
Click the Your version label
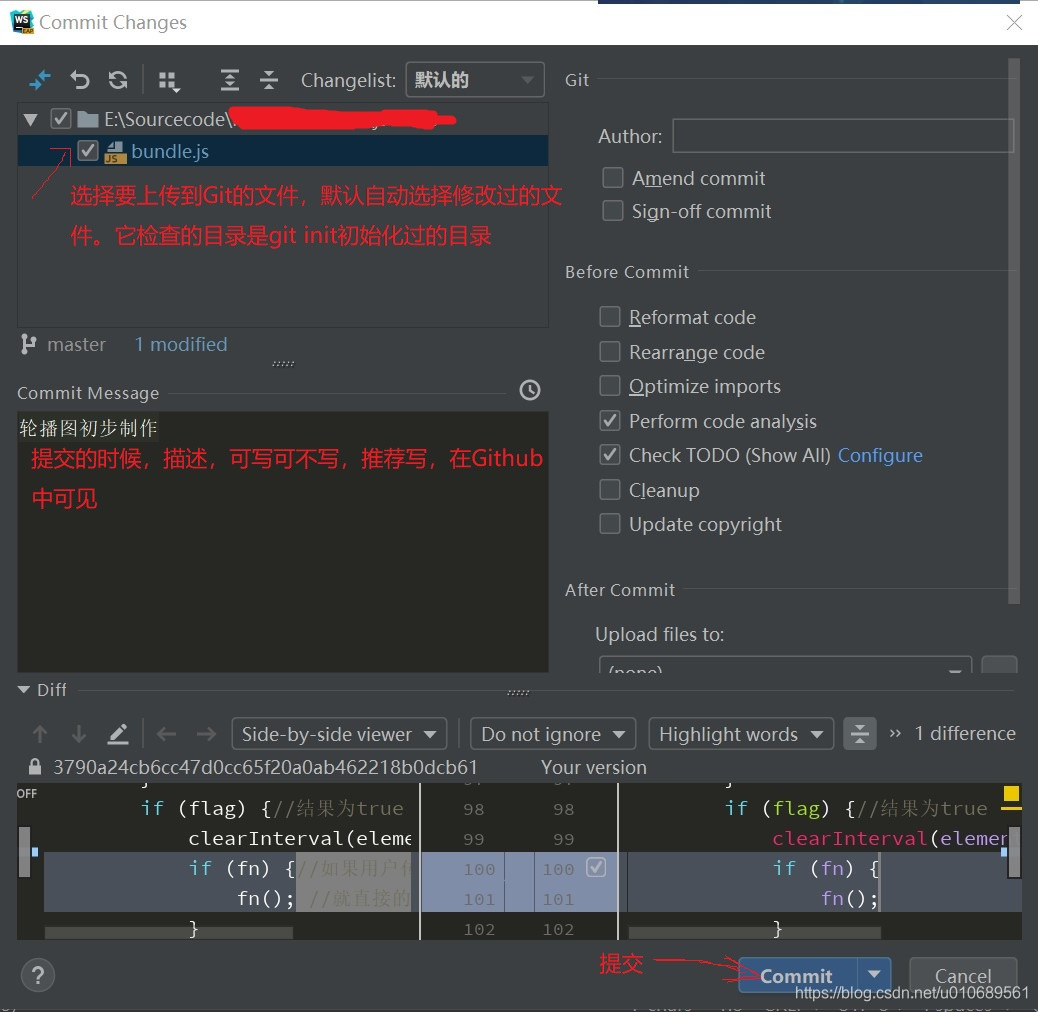click(x=593, y=767)
